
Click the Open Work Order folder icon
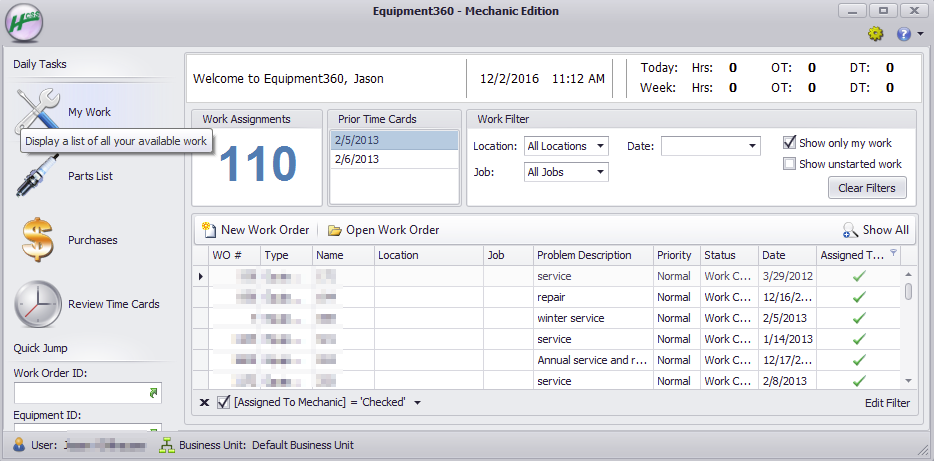pos(335,230)
